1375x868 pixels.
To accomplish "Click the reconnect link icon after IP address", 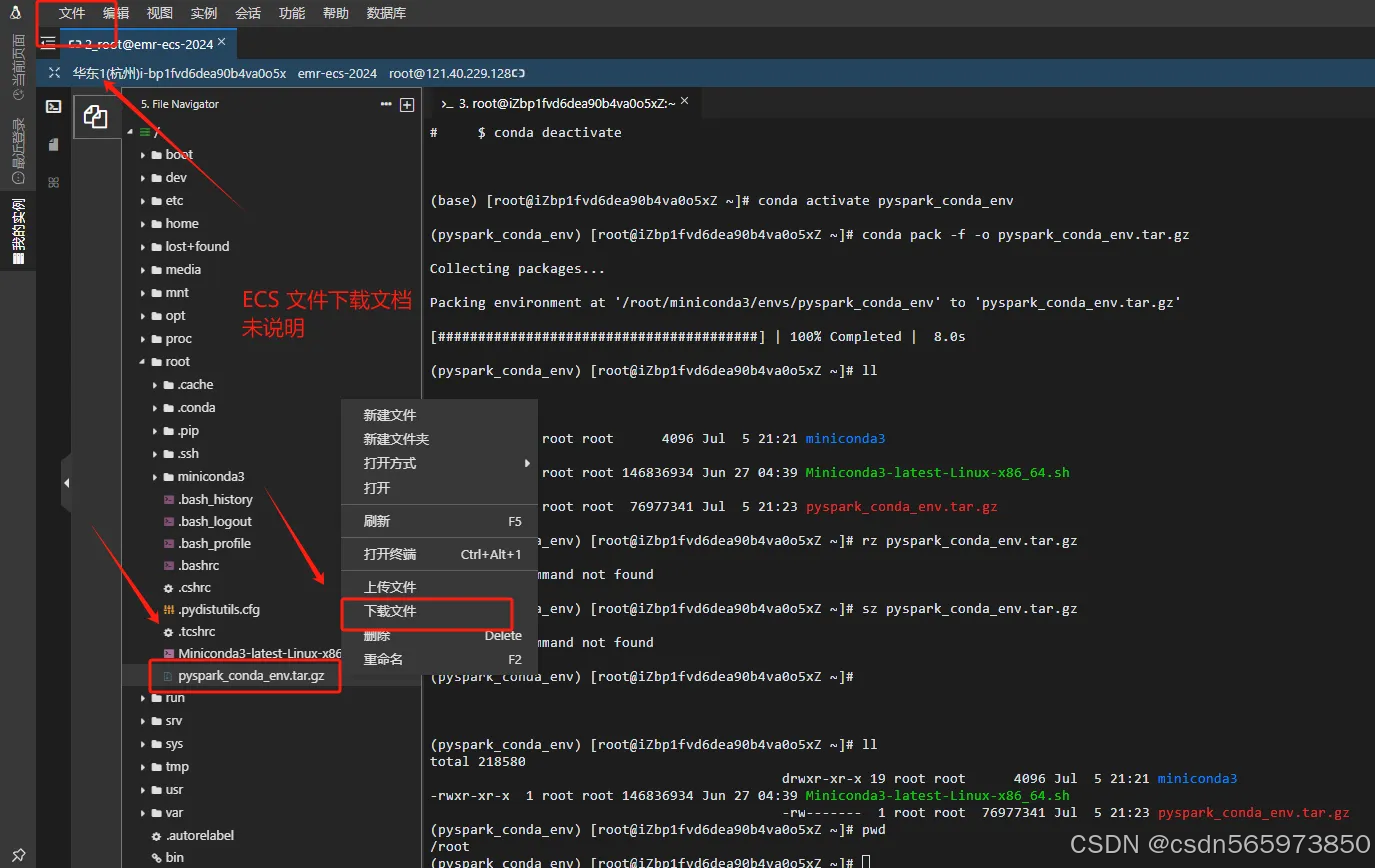I will coord(519,73).
